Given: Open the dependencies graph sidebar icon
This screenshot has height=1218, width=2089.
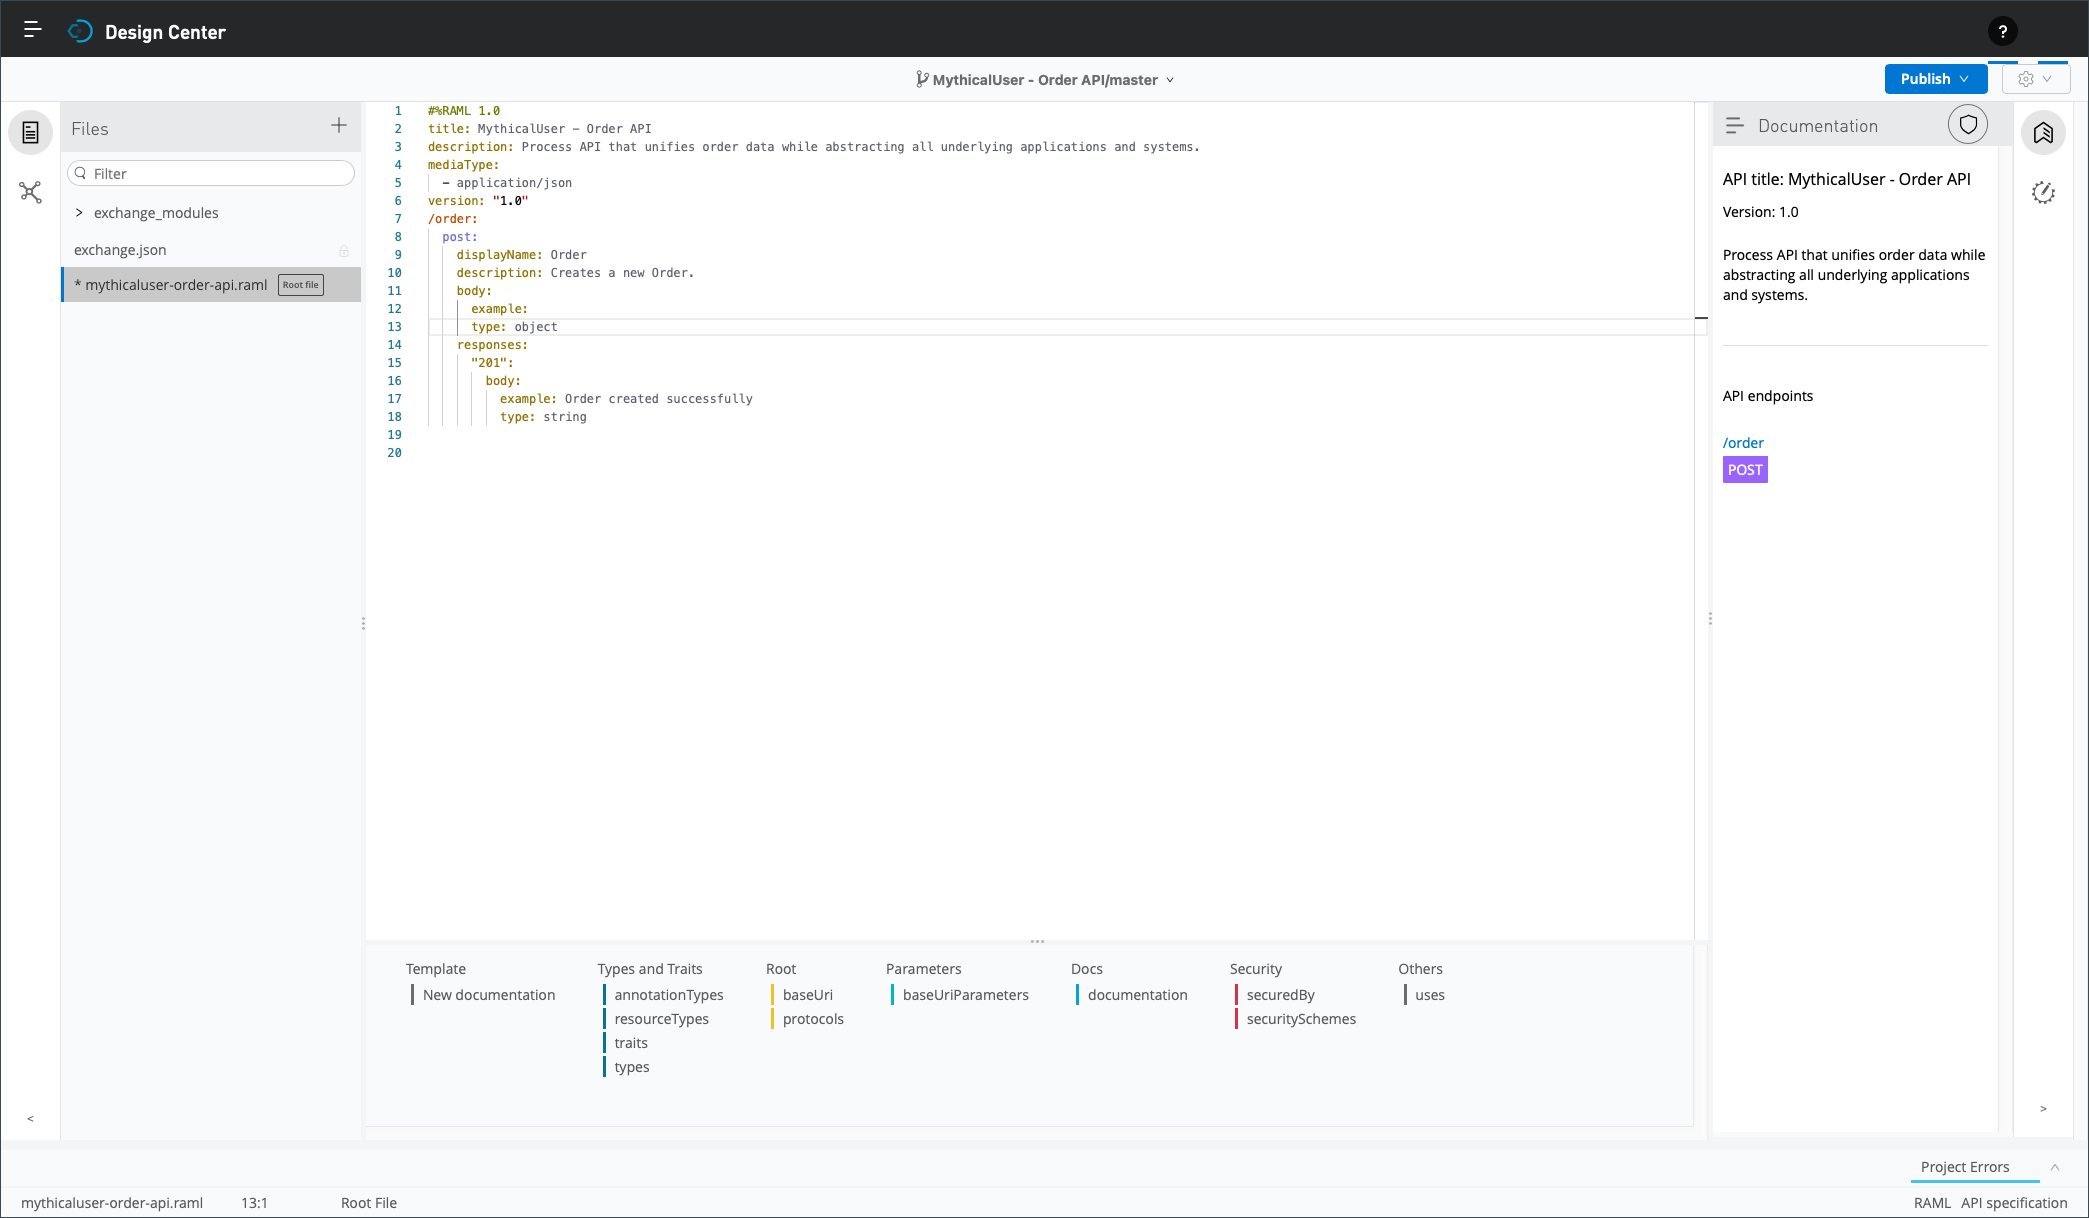Looking at the screenshot, I should pyautogui.click(x=31, y=192).
